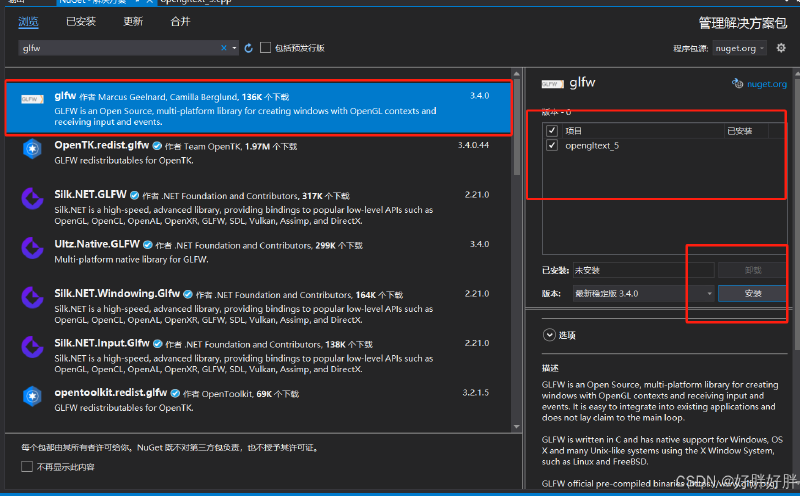Switch to the 已安装 tab

coord(81,21)
